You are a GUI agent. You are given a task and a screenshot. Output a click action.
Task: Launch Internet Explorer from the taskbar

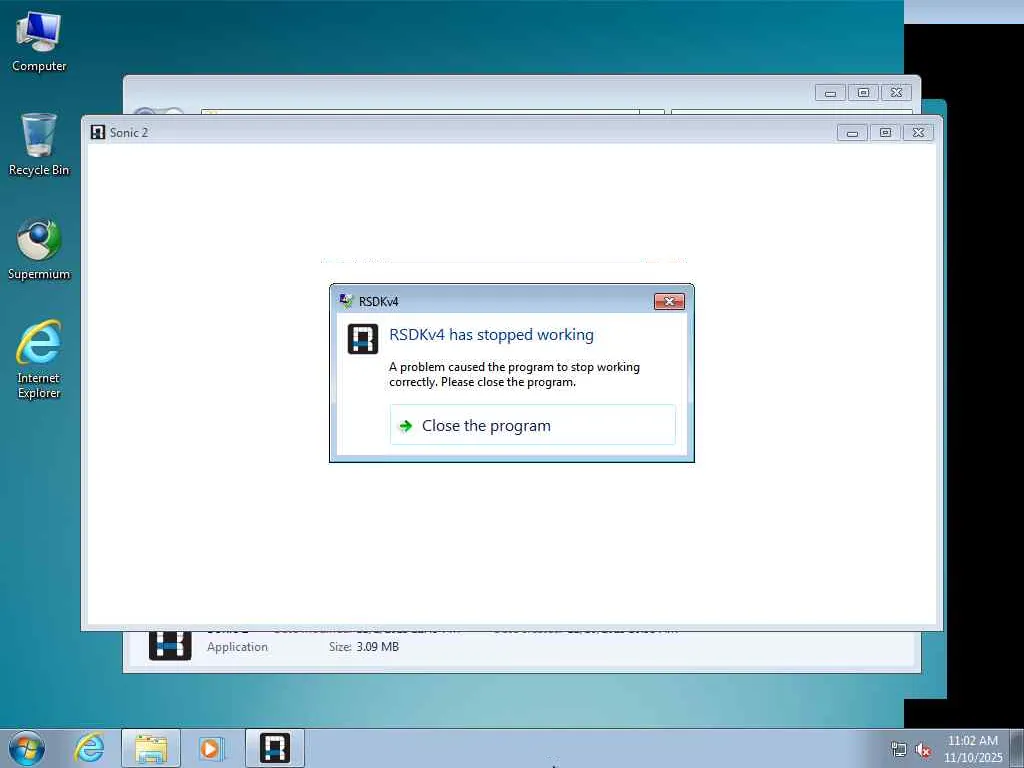coord(89,748)
